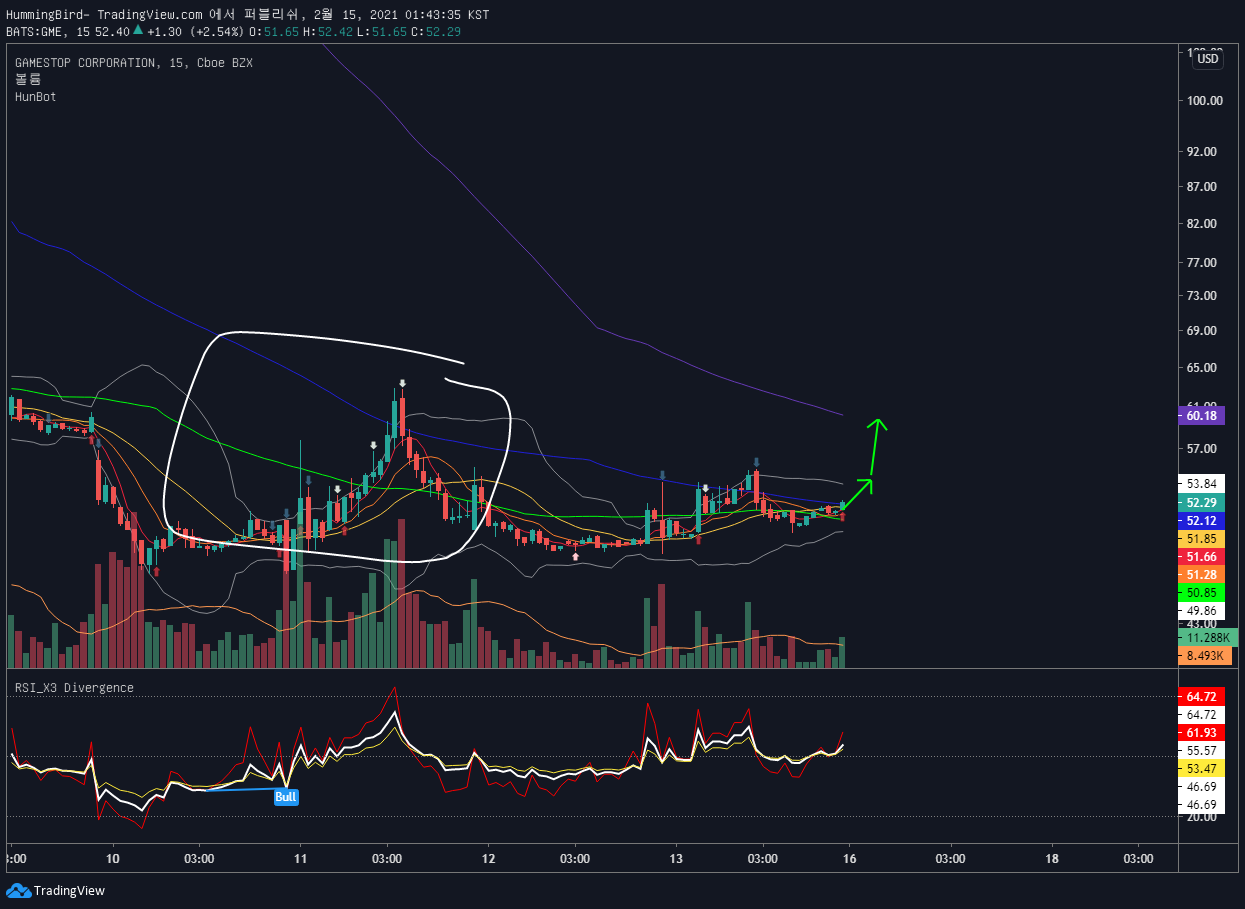Viewport: 1245px width, 909px height.
Task: Click the 73.00 price axis label
Action: (1202, 296)
